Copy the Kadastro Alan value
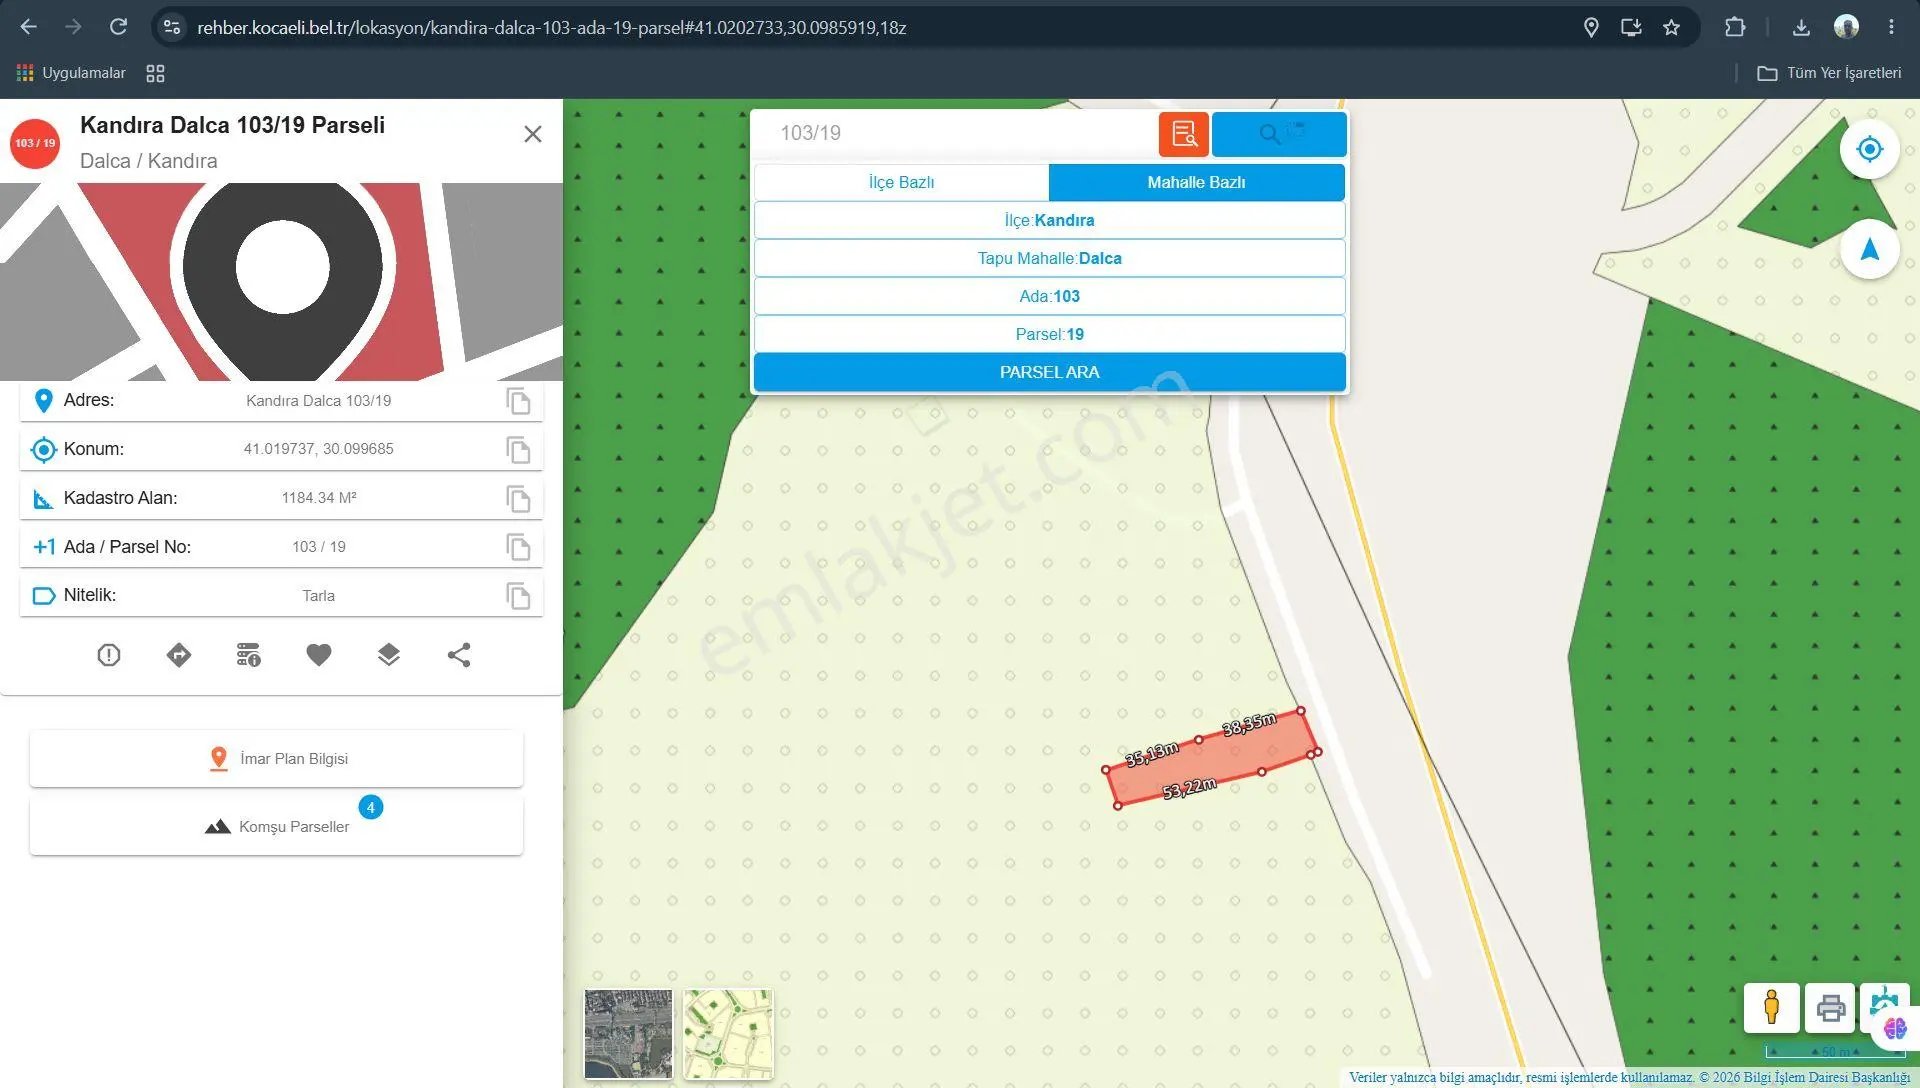 click(x=518, y=498)
